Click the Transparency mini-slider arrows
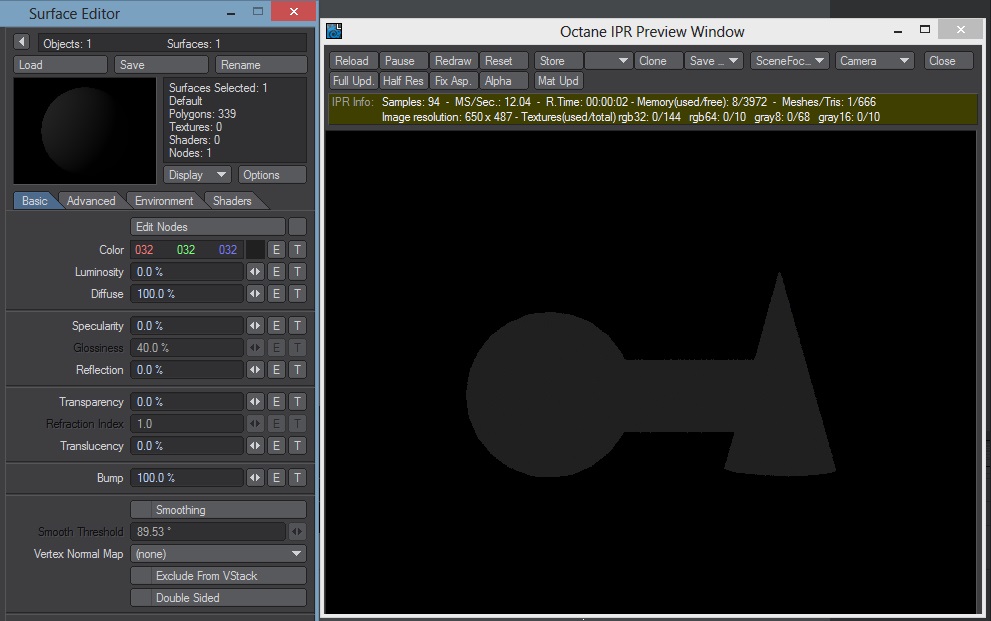Viewport: 991px width, 621px height. 255,402
